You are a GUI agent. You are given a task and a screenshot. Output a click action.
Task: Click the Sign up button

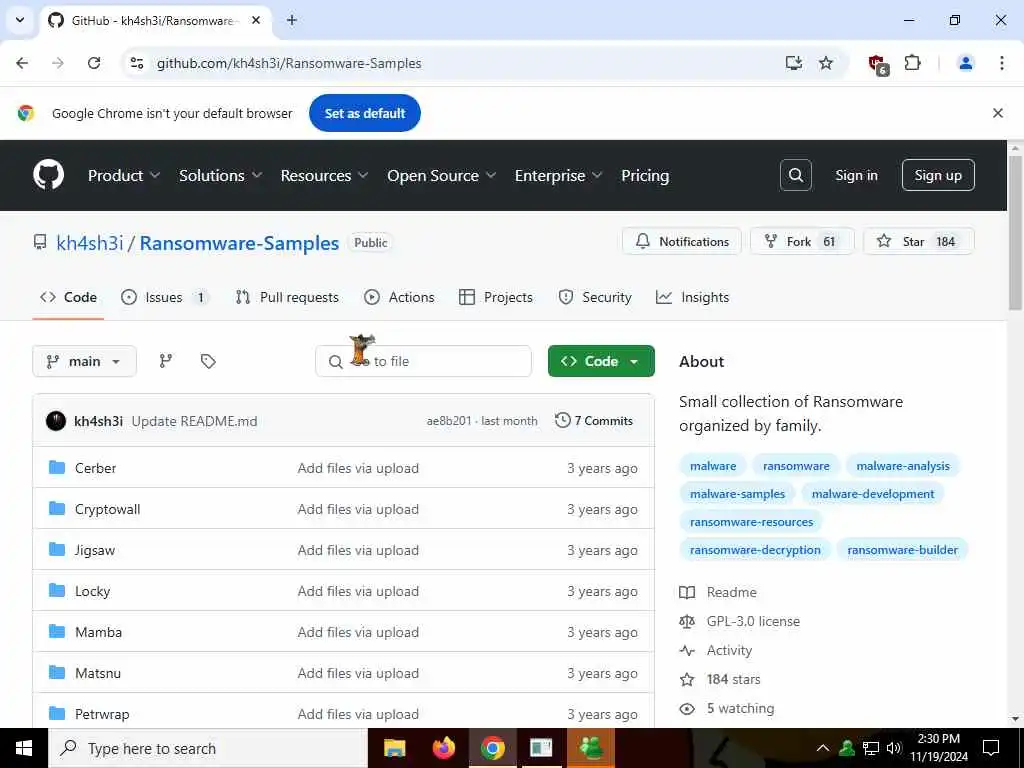(x=938, y=175)
